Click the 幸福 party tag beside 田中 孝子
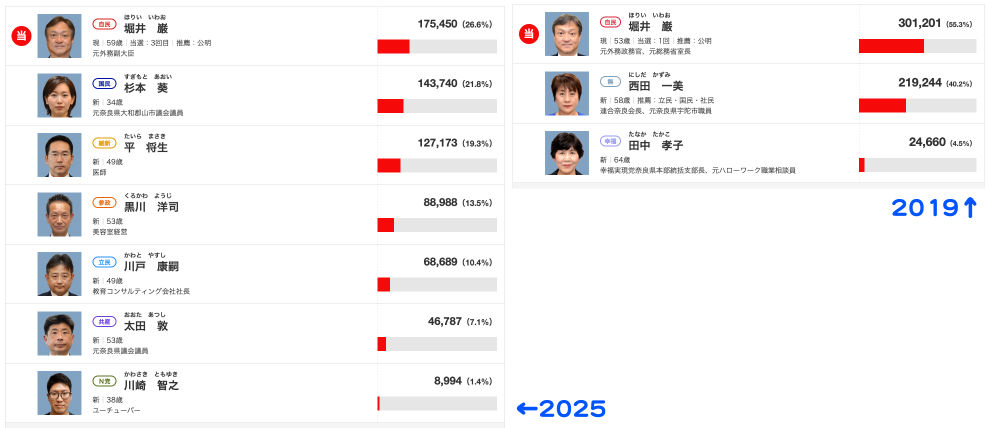 [611, 140]
